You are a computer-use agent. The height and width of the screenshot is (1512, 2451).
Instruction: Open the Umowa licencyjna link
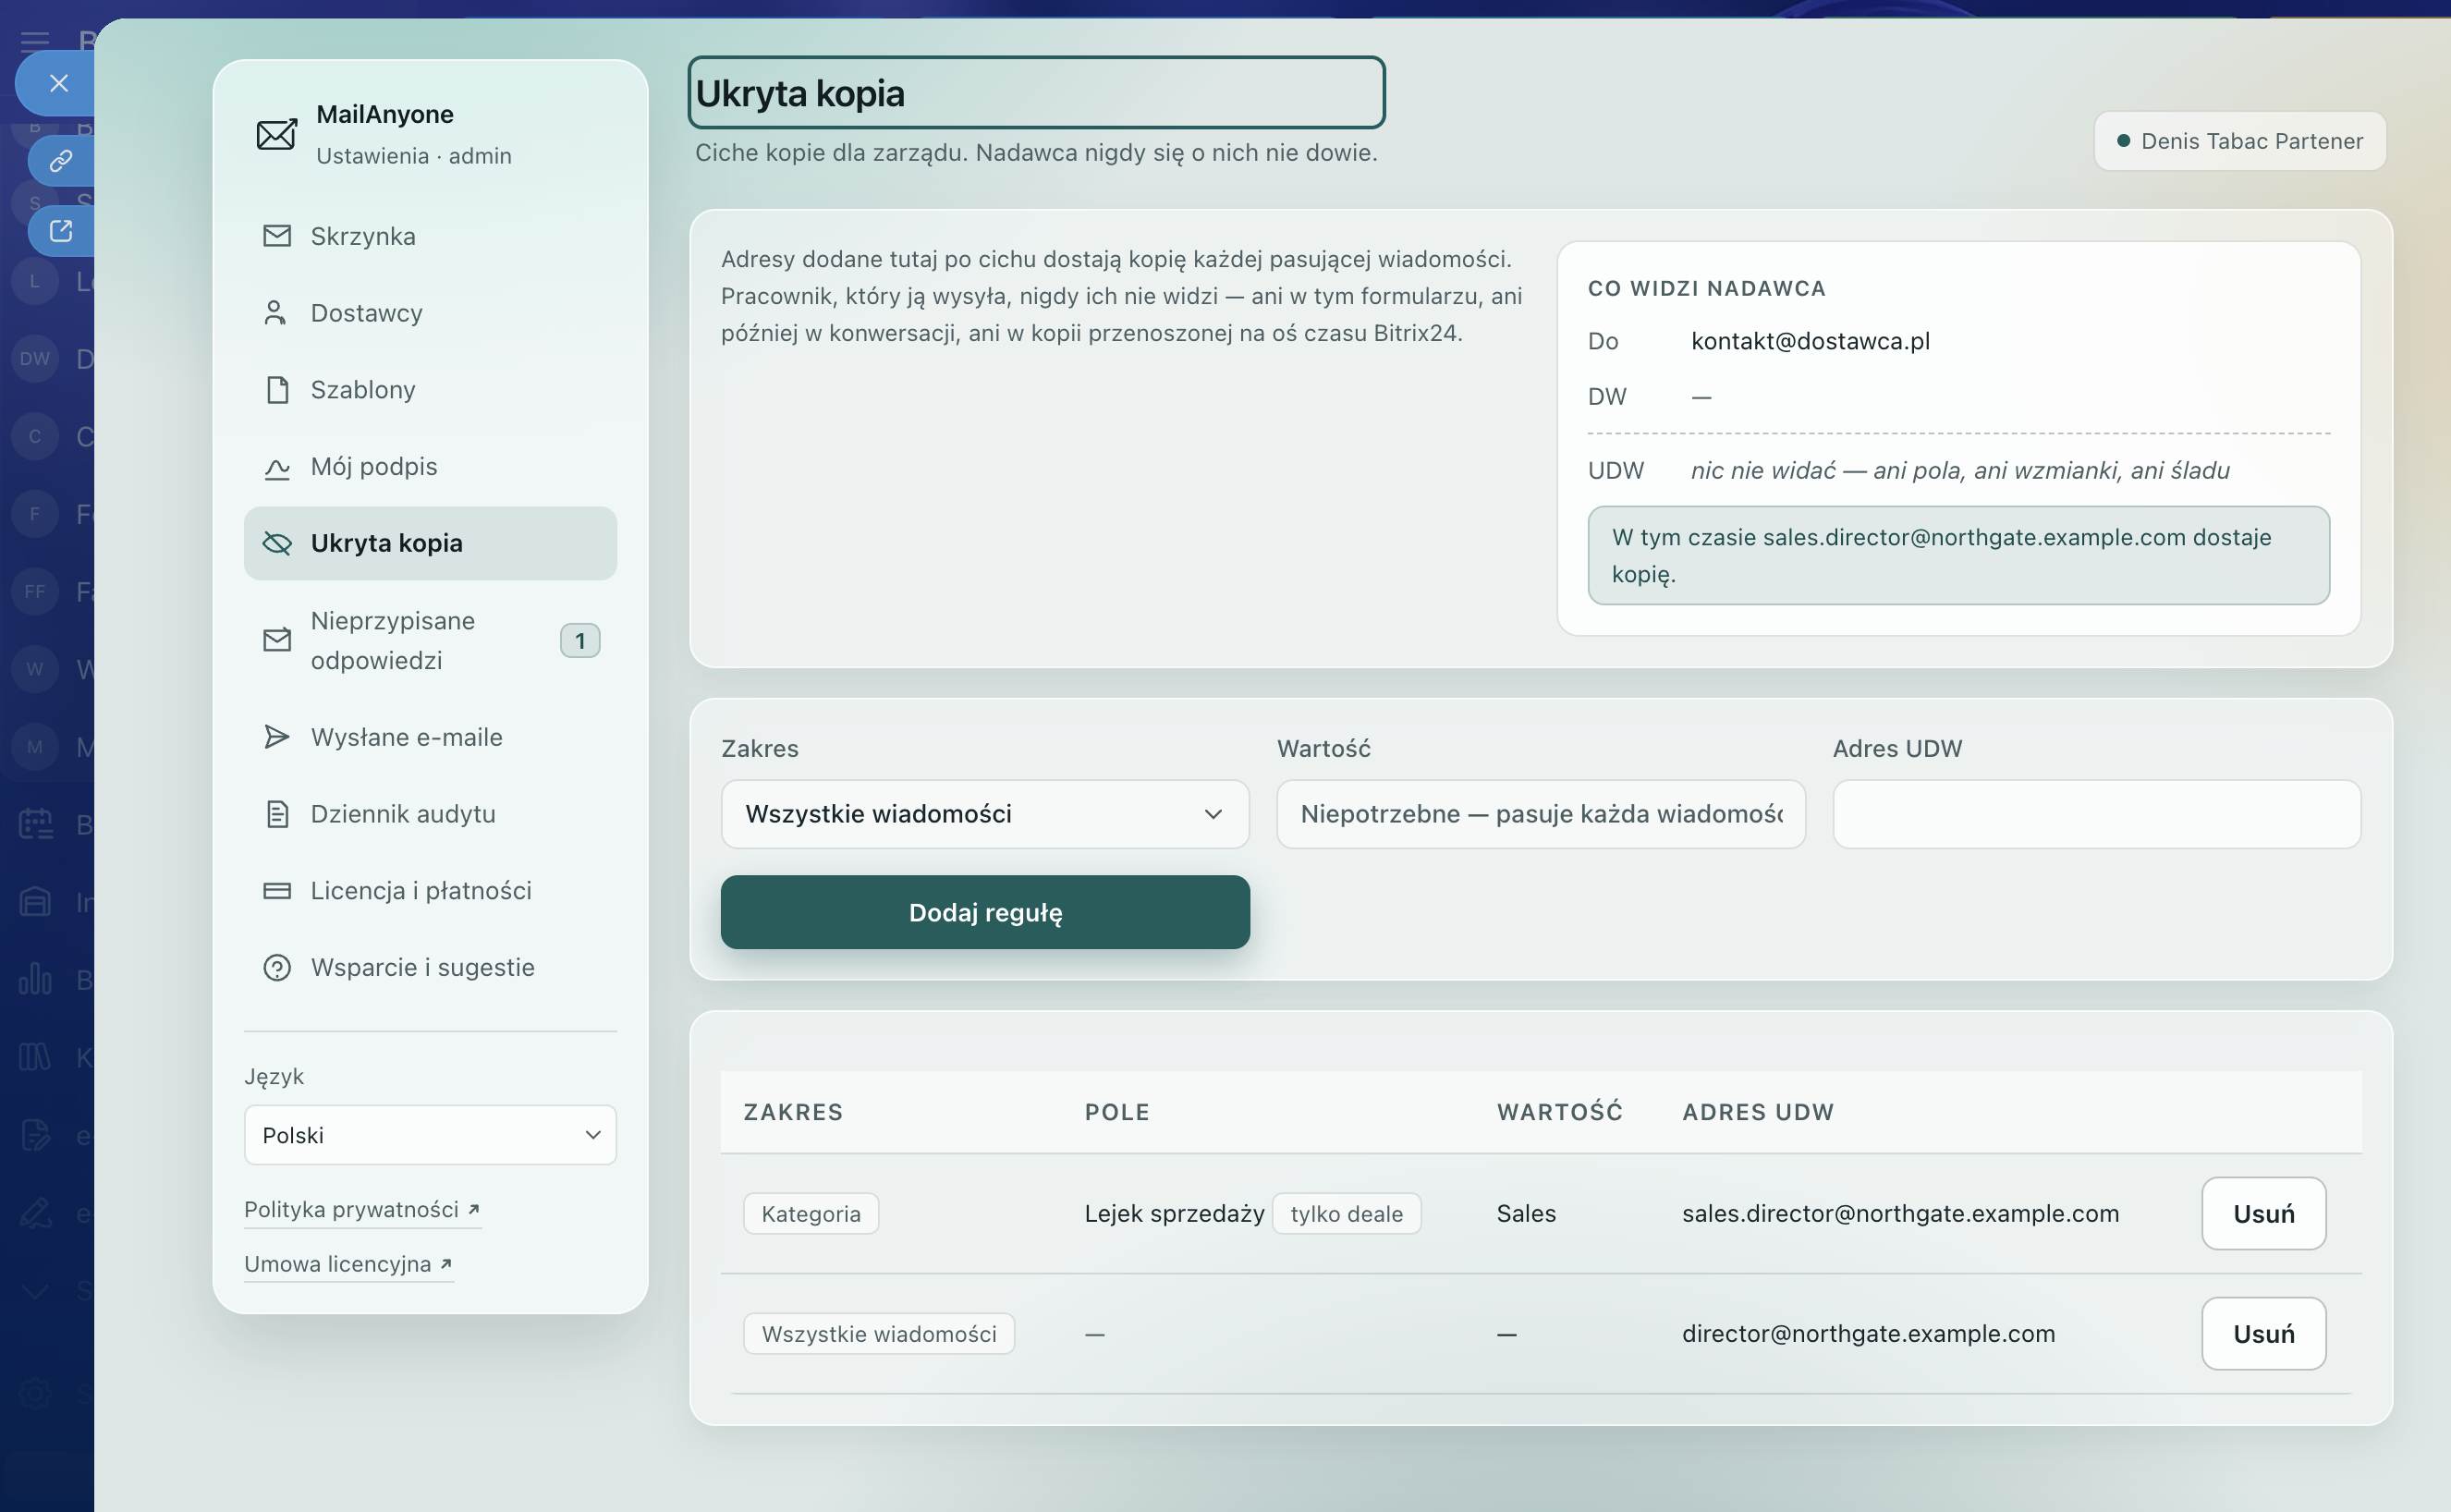coord(348,1264)
